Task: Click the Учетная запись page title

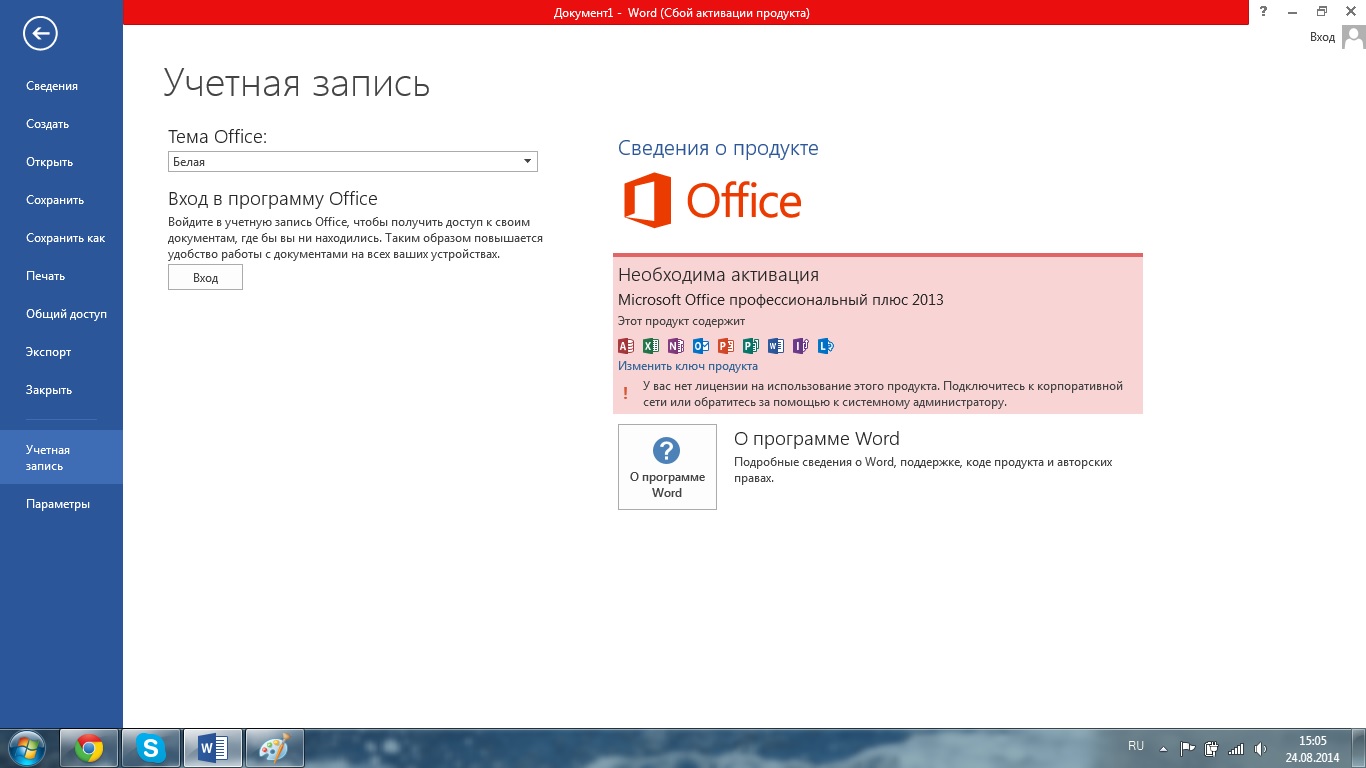Action: pyautogui.click(x=297, y=83)
